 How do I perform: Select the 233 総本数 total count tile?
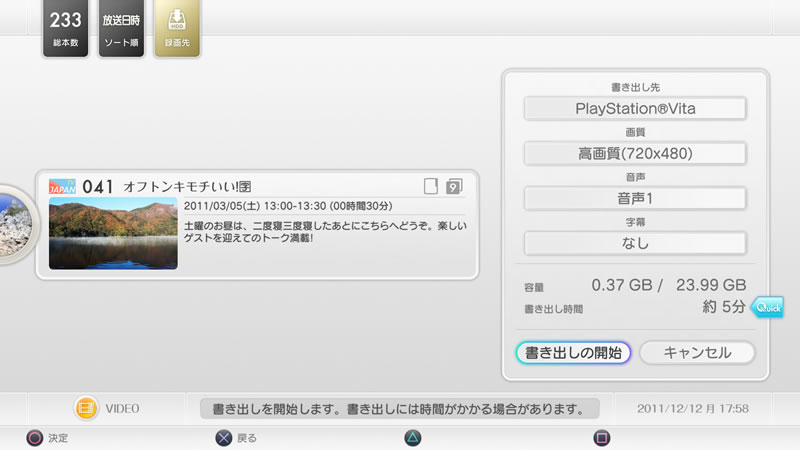(66, 29)
